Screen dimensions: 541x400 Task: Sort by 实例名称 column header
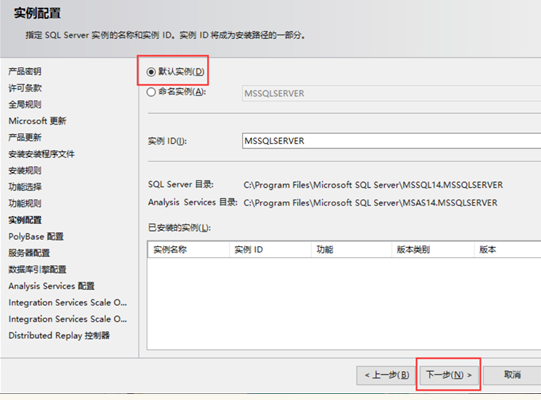tap(189, 250)
